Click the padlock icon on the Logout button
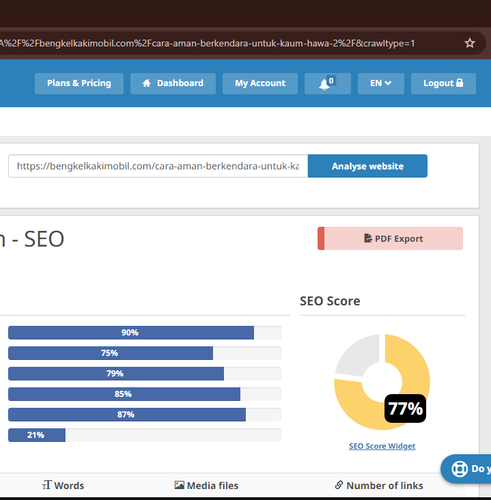 [x=460, y=83]
